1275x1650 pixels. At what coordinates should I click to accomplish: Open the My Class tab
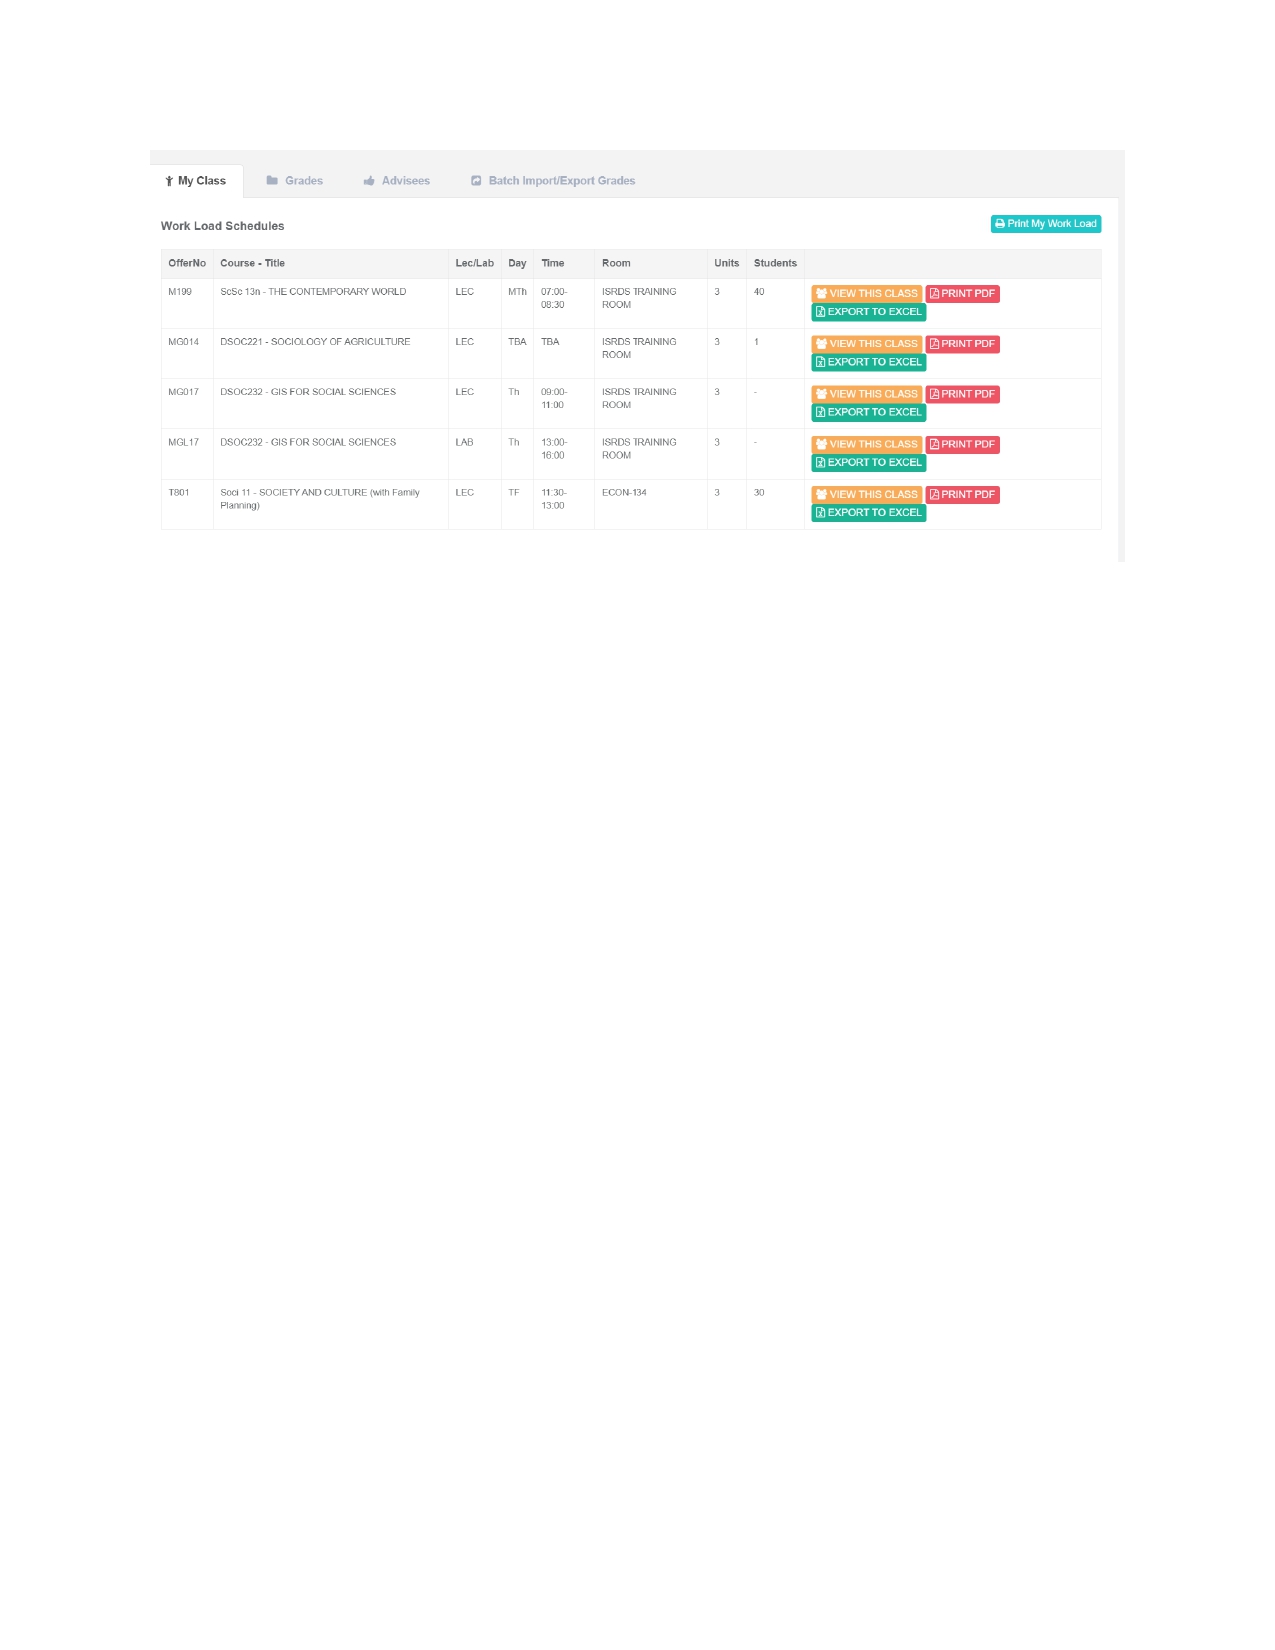tap(197, 181)
